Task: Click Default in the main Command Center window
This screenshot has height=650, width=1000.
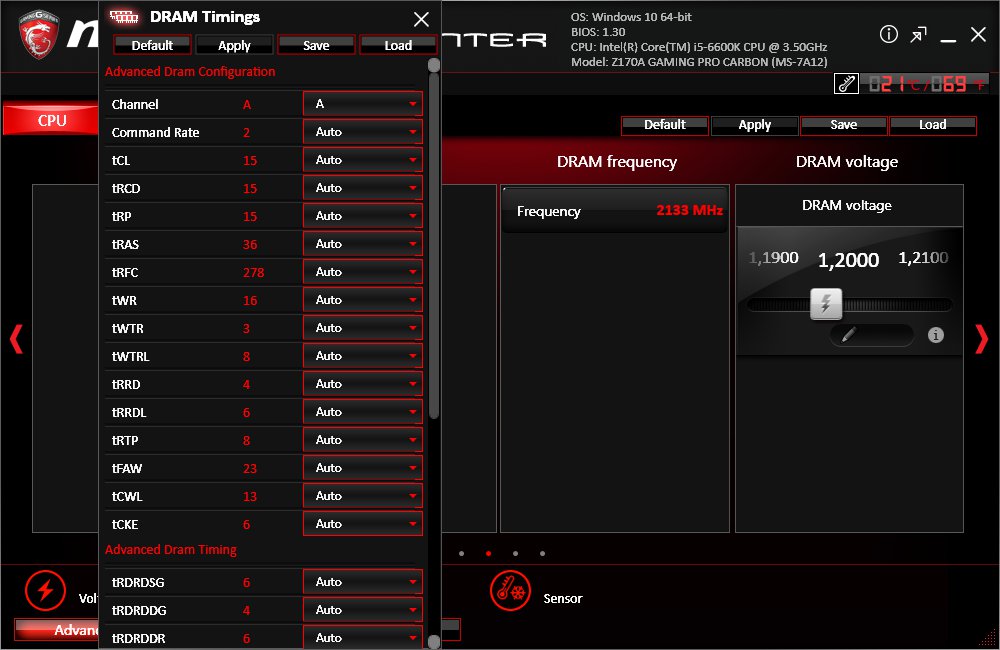Action: pos(665,125)
